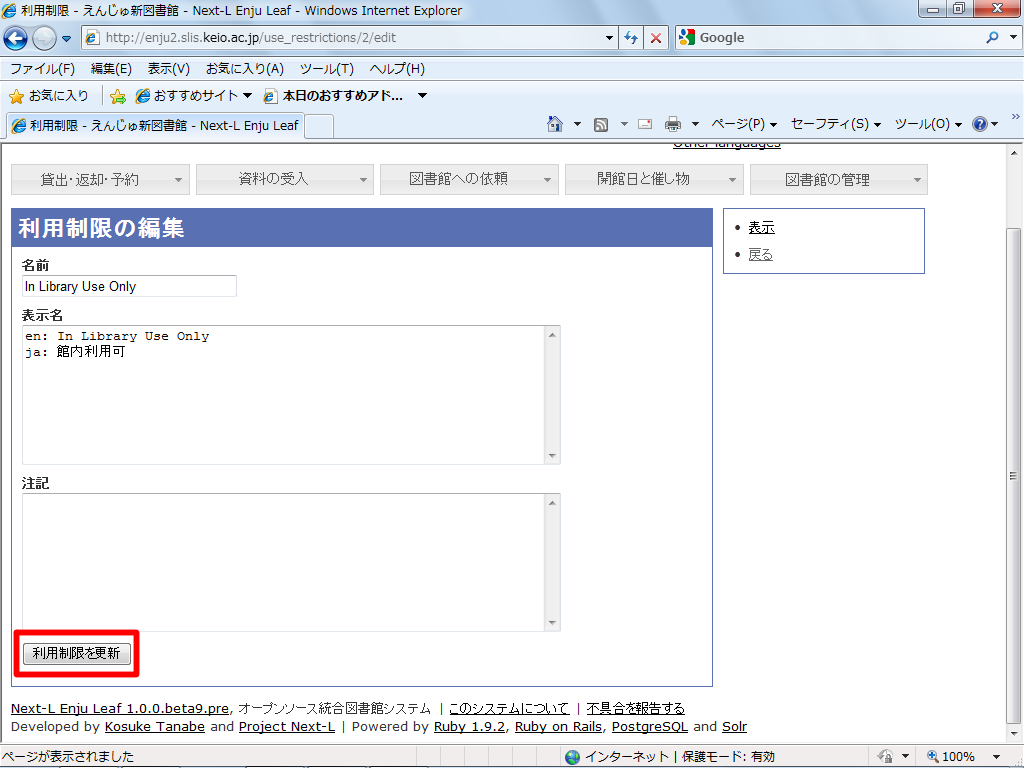Open the ファイル(F) menu
This screenshot has height=768, width=1024.
(x=42, y=69)
